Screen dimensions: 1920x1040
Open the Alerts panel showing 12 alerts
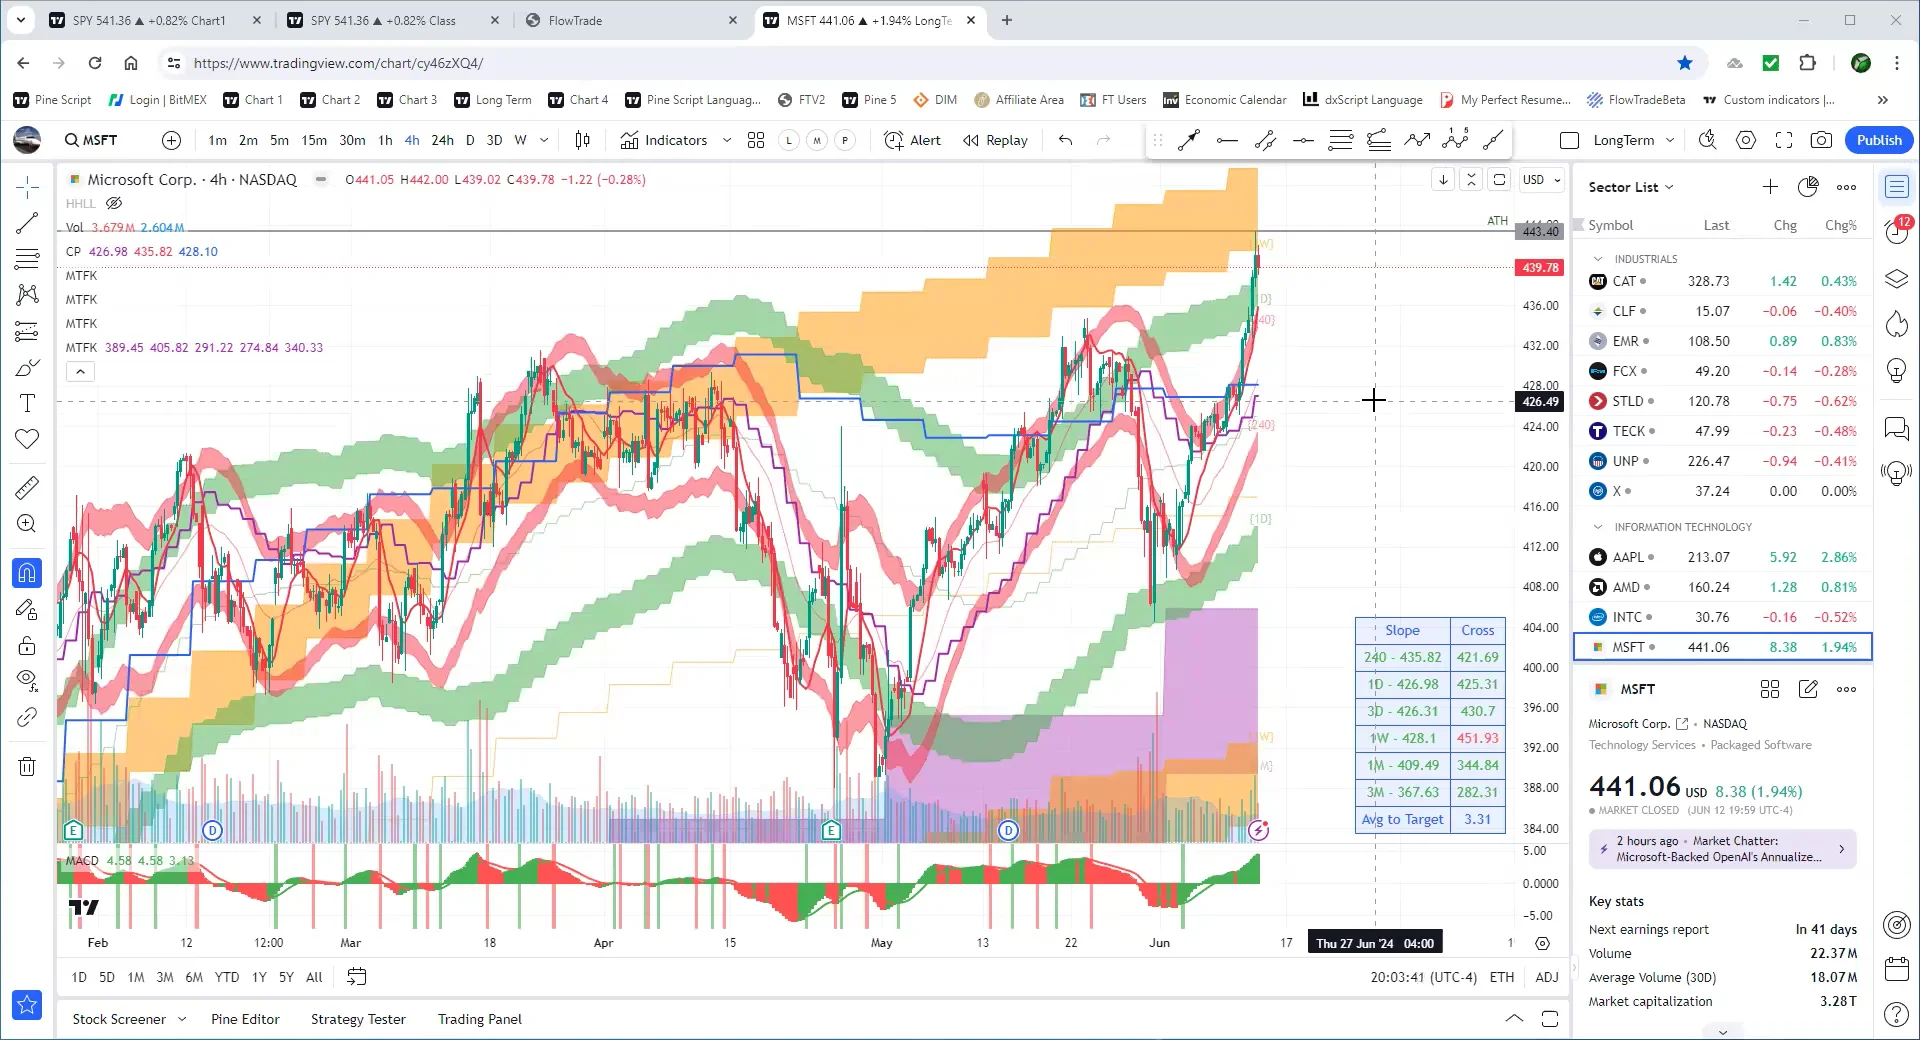point(1896,231)
